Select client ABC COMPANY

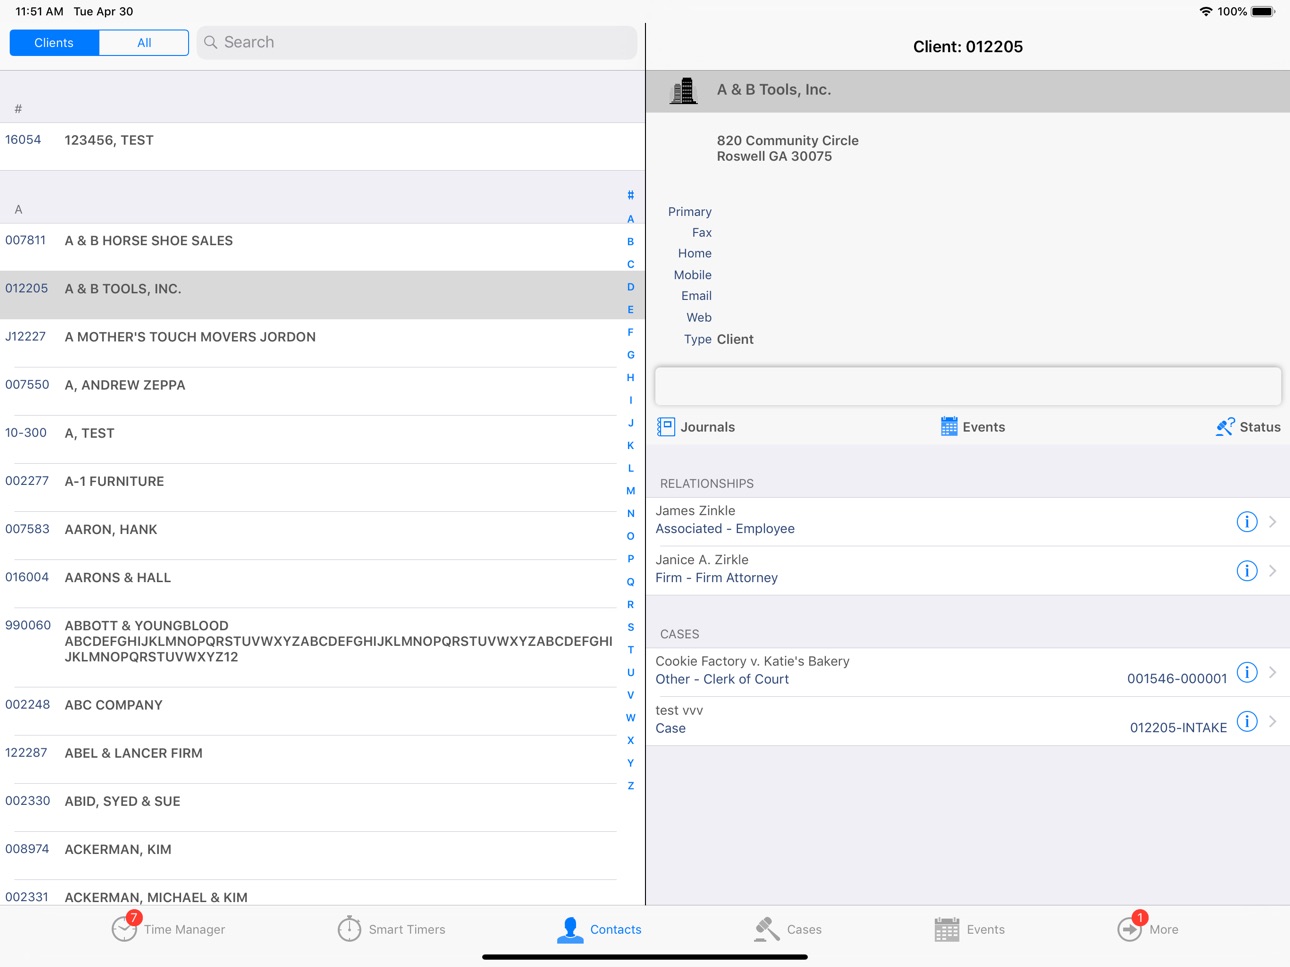tap(322, 711)
